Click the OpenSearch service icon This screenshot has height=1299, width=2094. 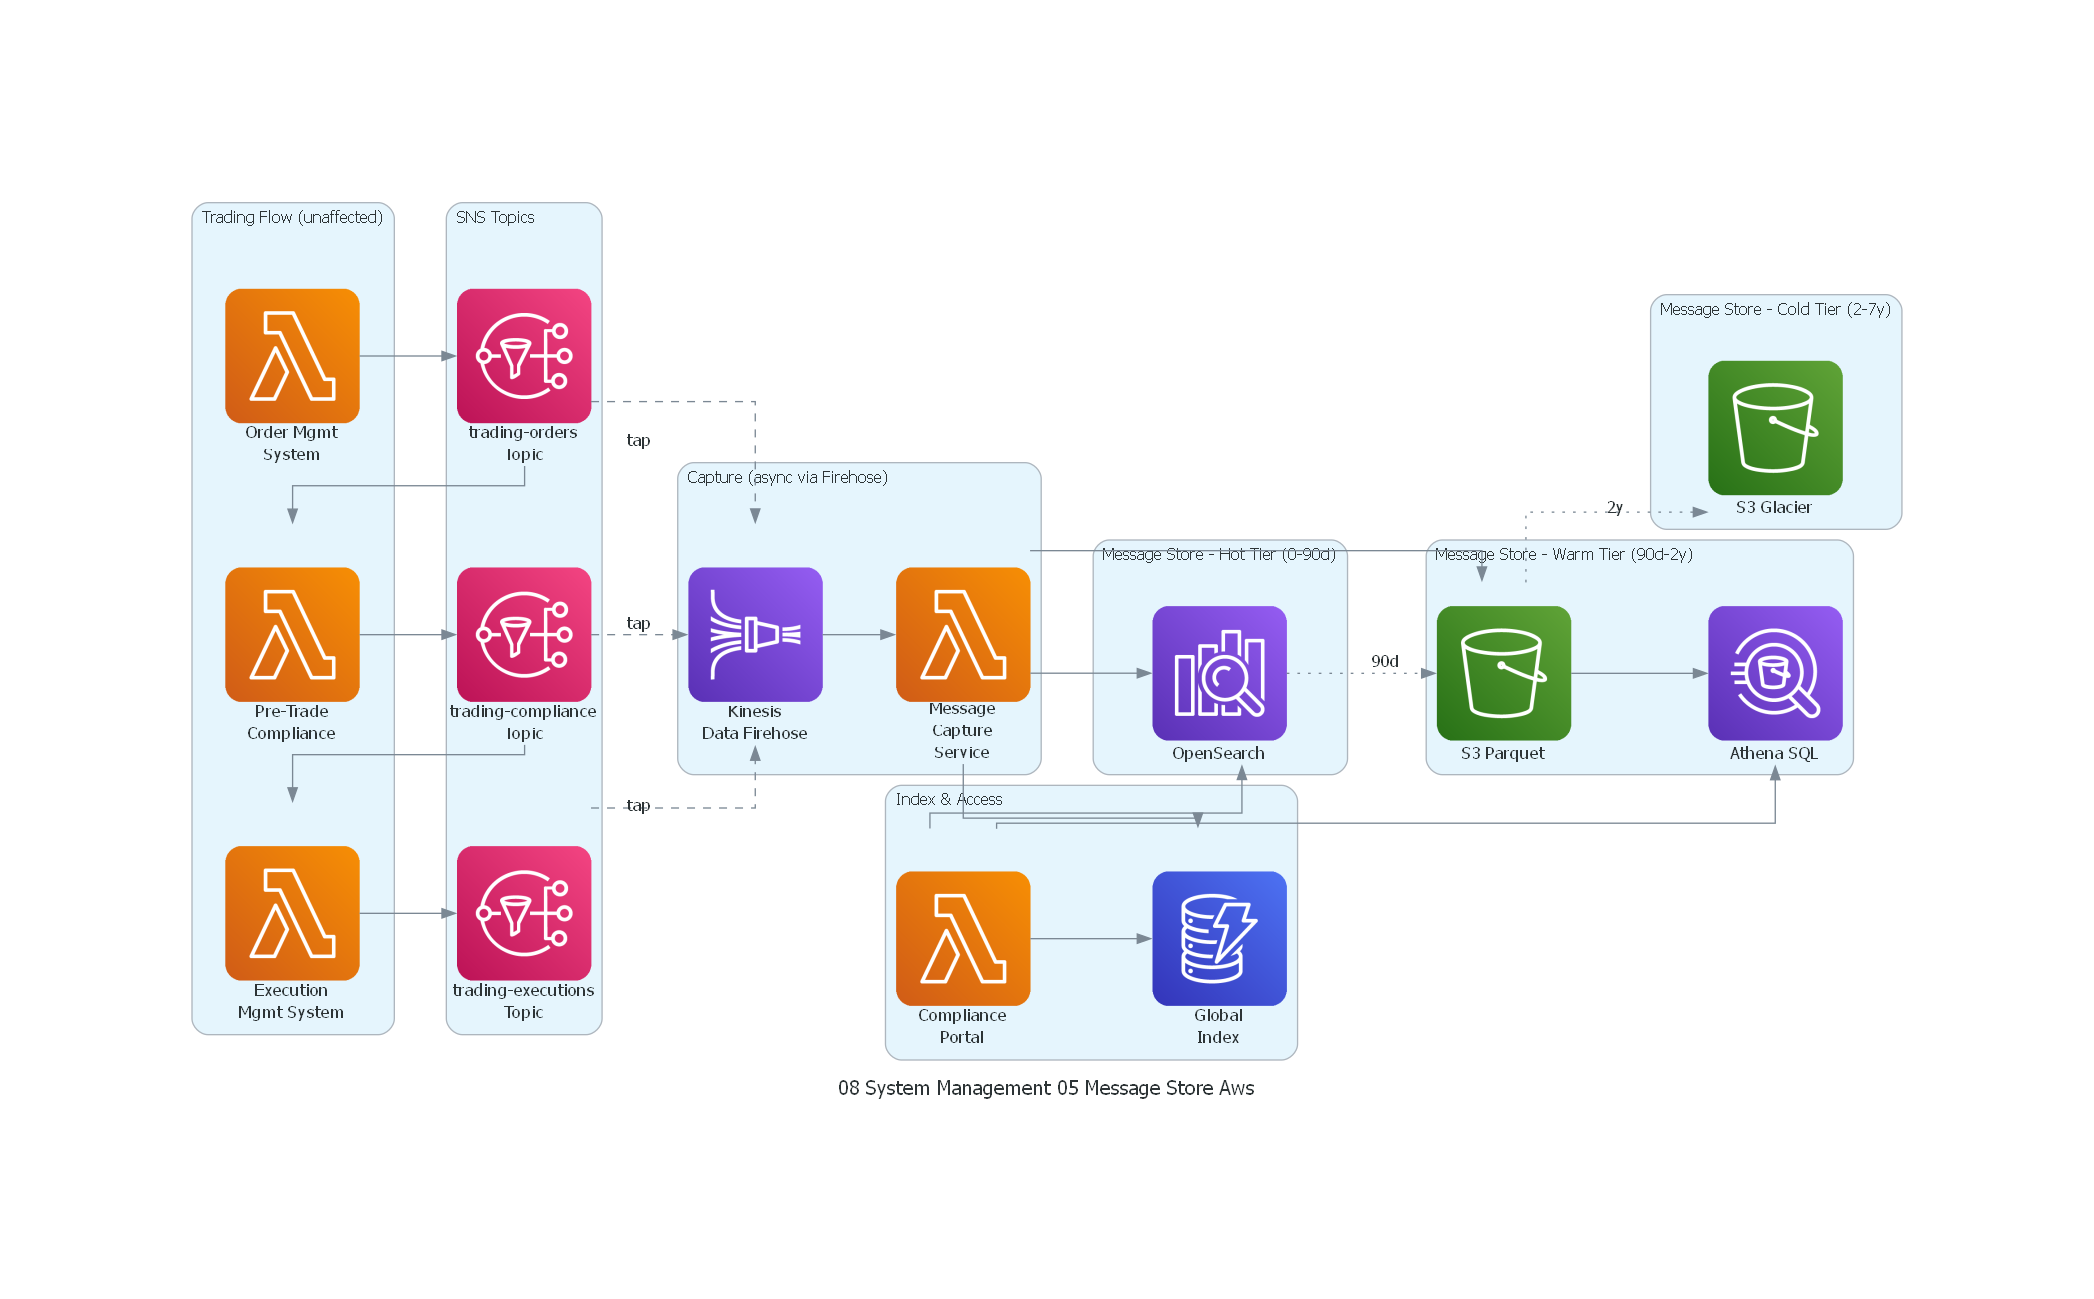coord(1218,672)
